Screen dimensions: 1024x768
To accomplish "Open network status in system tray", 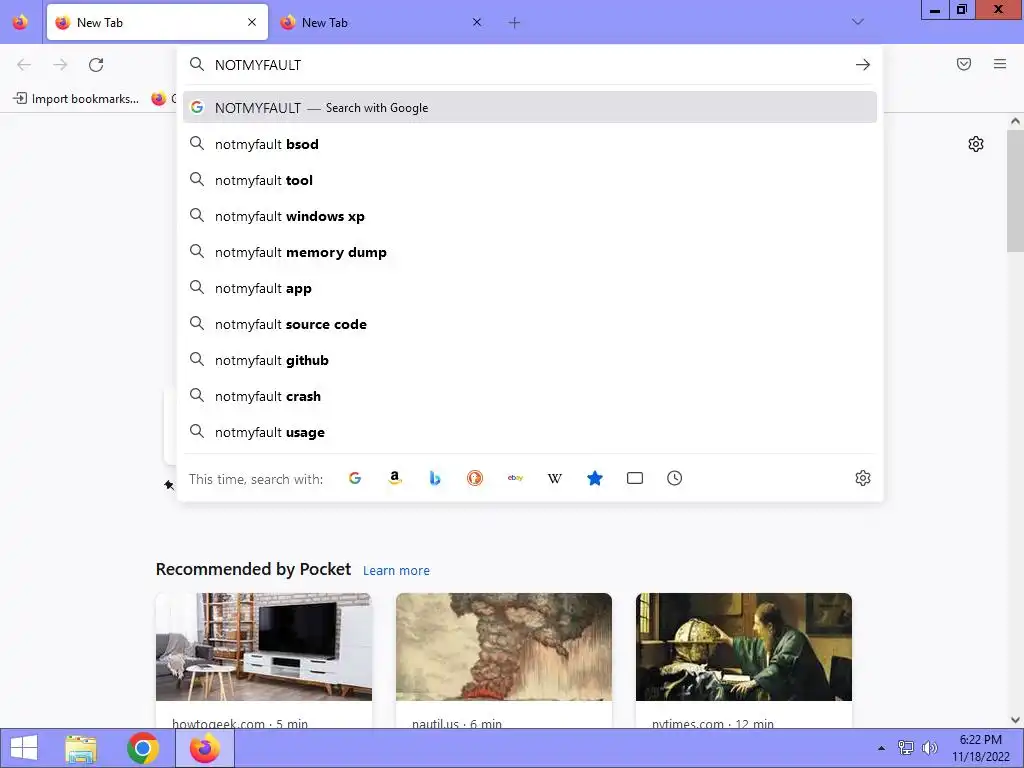I will pyautogui.click(x=906, y=748).
